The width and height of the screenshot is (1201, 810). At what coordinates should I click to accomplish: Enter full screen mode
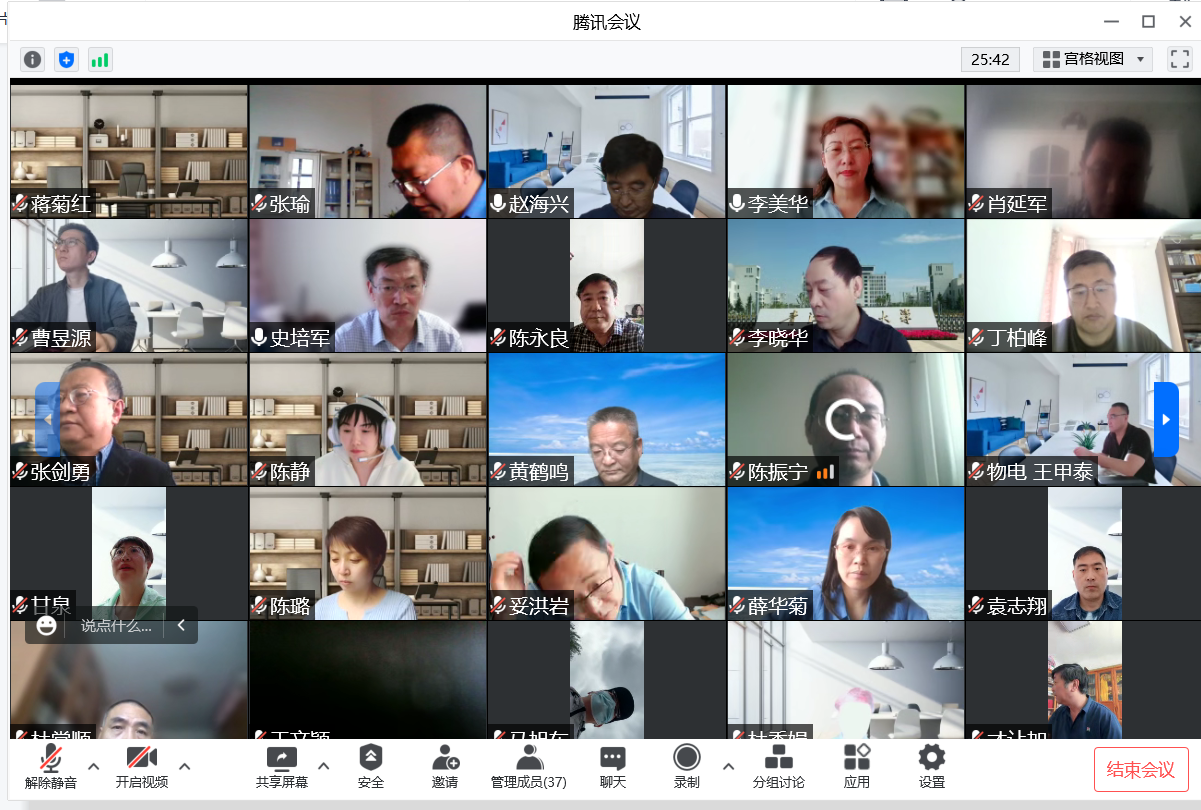coord(1180,59)
